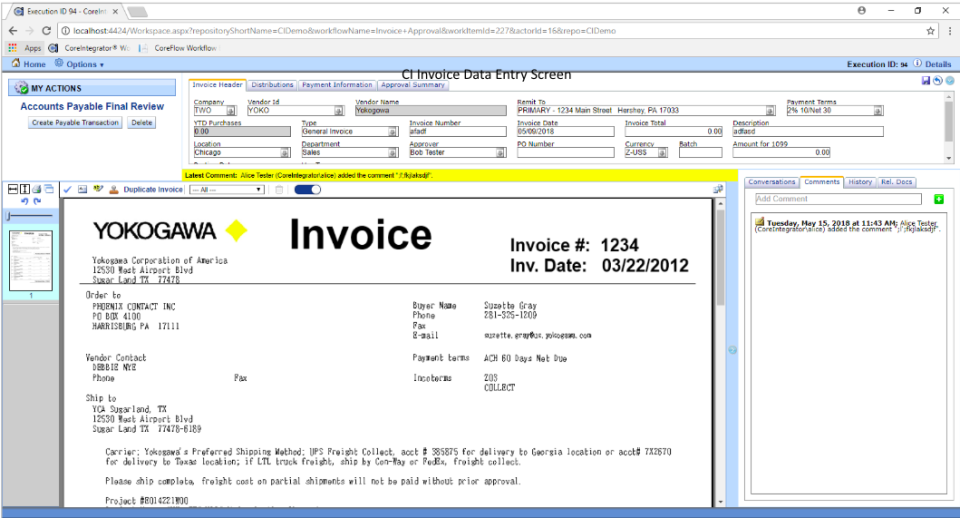Image resolution: width=960 pixels, height=518 pixels.
Task: Open the CoreFlow Workflow bookmark
Action: (x=179, y=48)
